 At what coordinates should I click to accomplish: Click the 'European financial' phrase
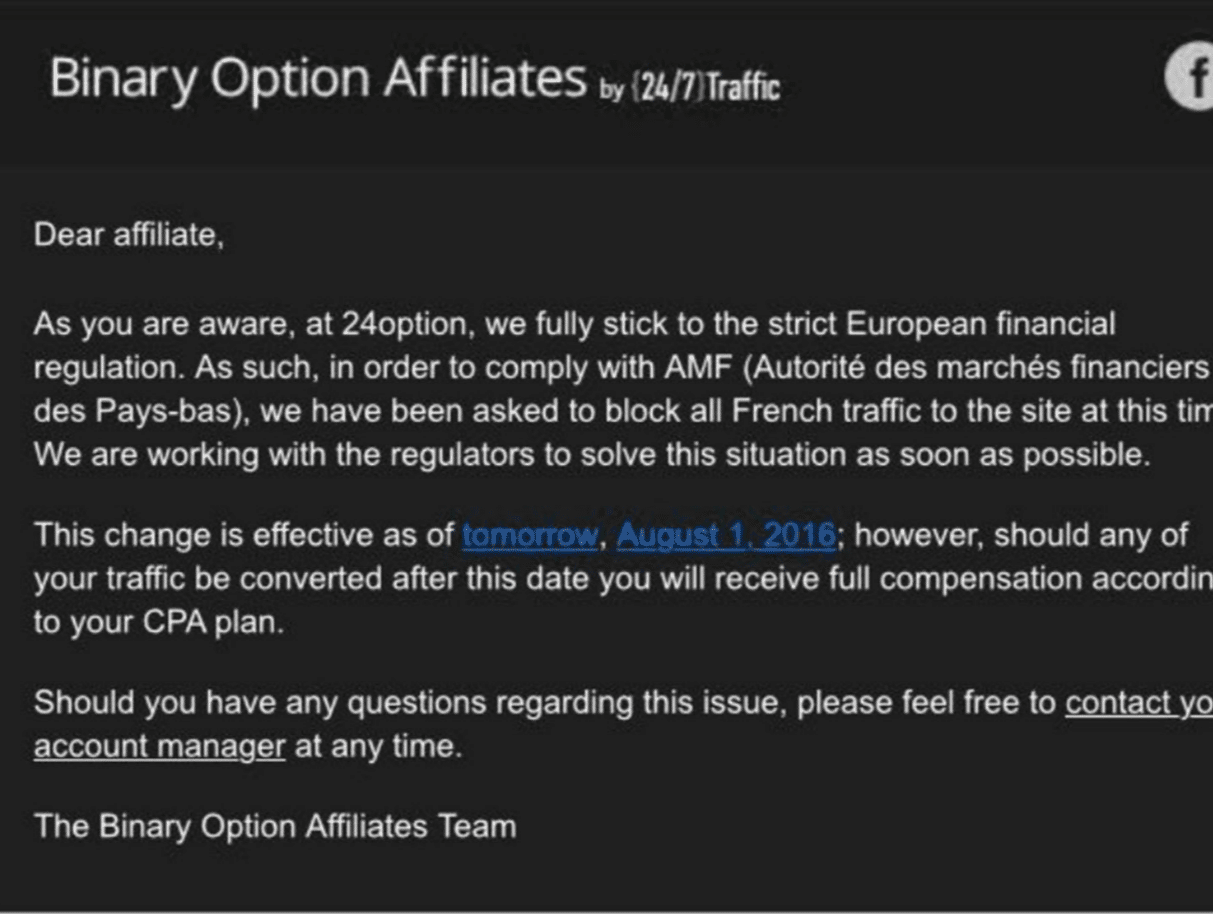(x=980, y=325)
